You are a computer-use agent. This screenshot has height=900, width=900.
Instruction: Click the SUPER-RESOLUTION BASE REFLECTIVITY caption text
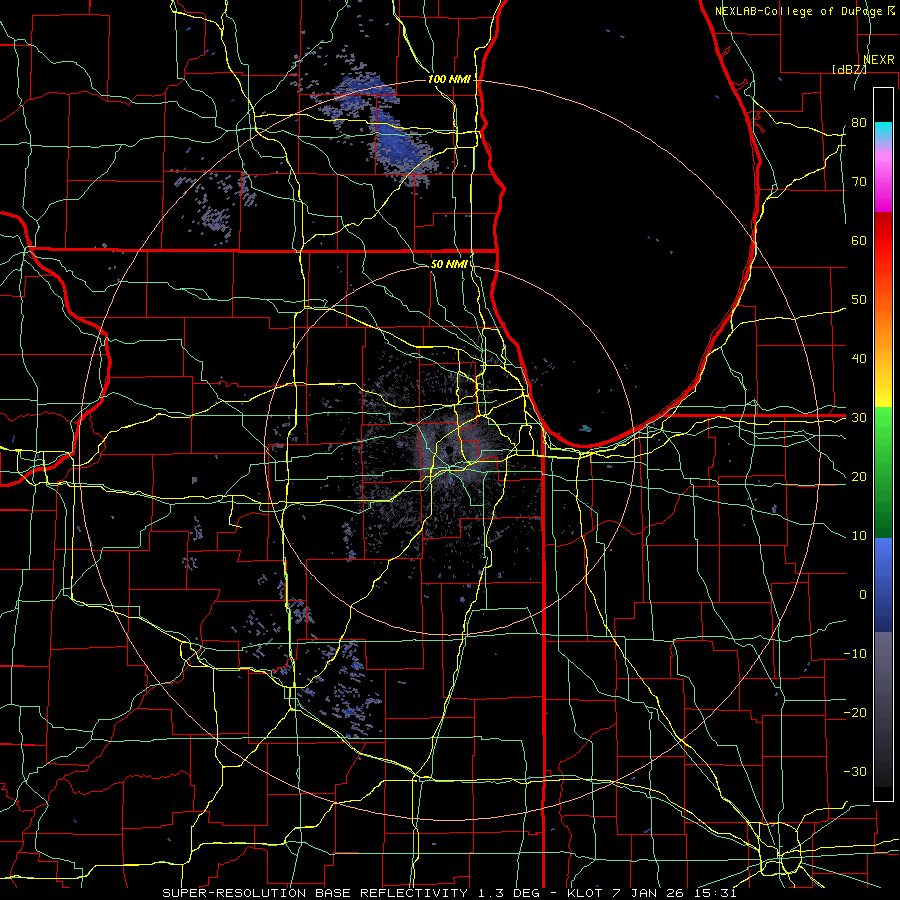coord(315,893)
